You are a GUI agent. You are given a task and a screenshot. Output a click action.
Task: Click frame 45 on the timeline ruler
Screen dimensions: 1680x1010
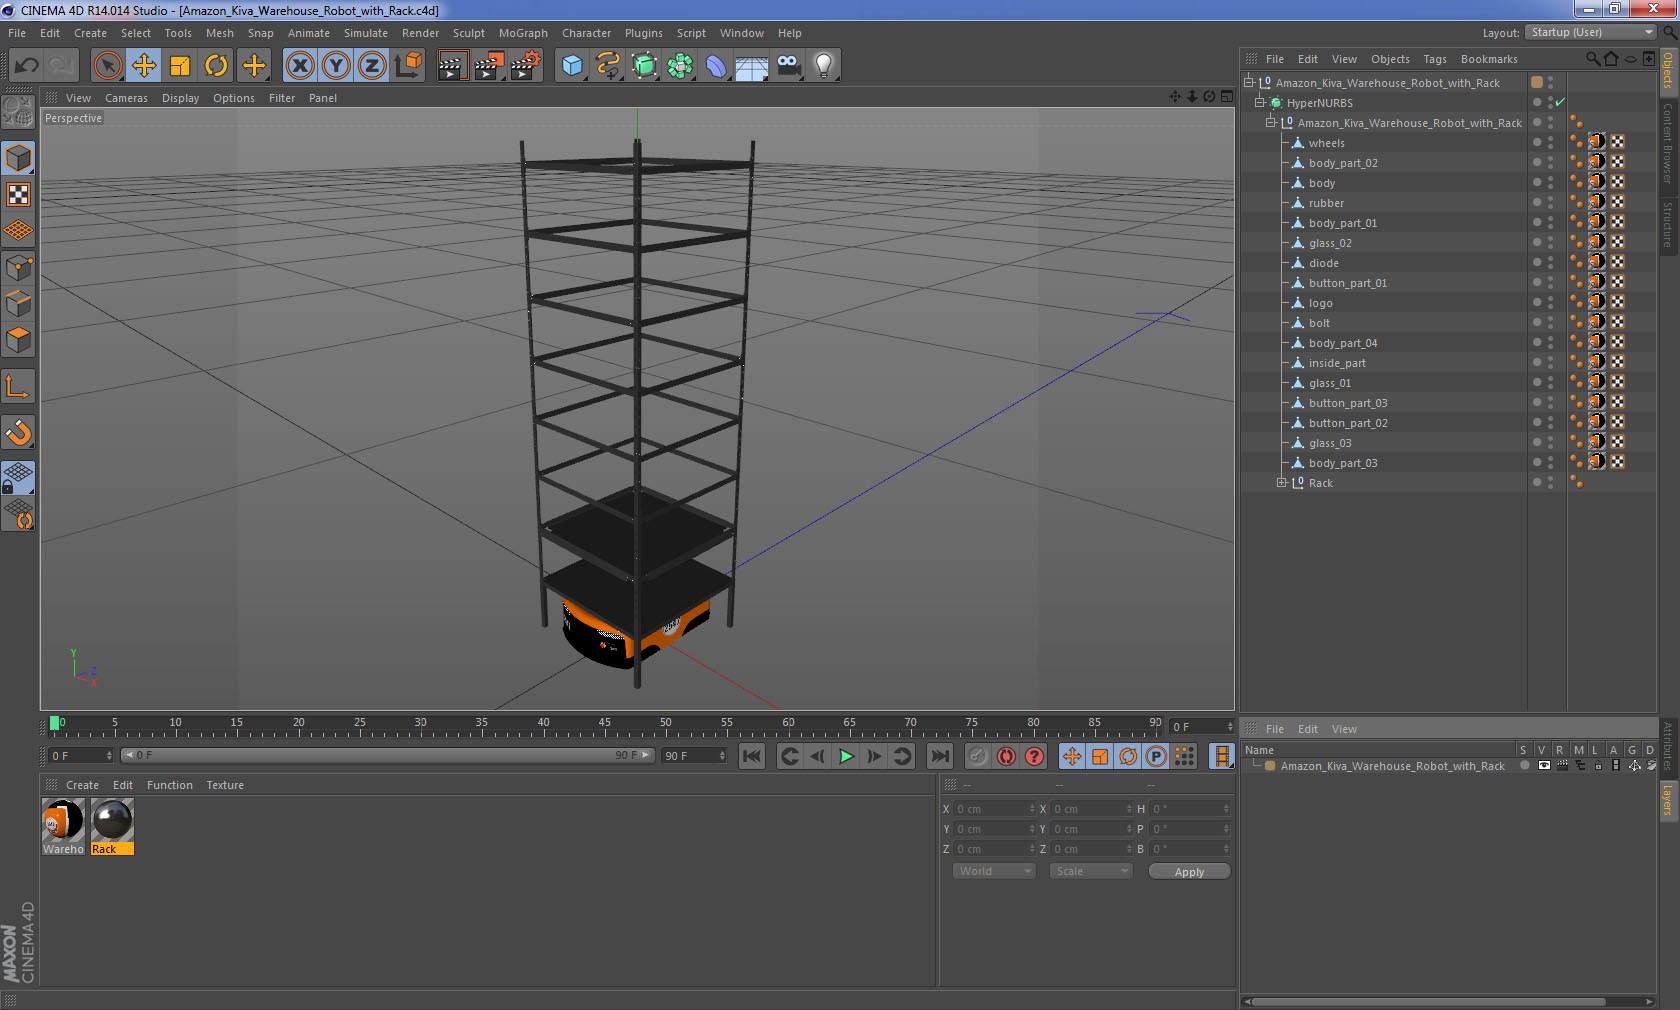click(604, 724)
